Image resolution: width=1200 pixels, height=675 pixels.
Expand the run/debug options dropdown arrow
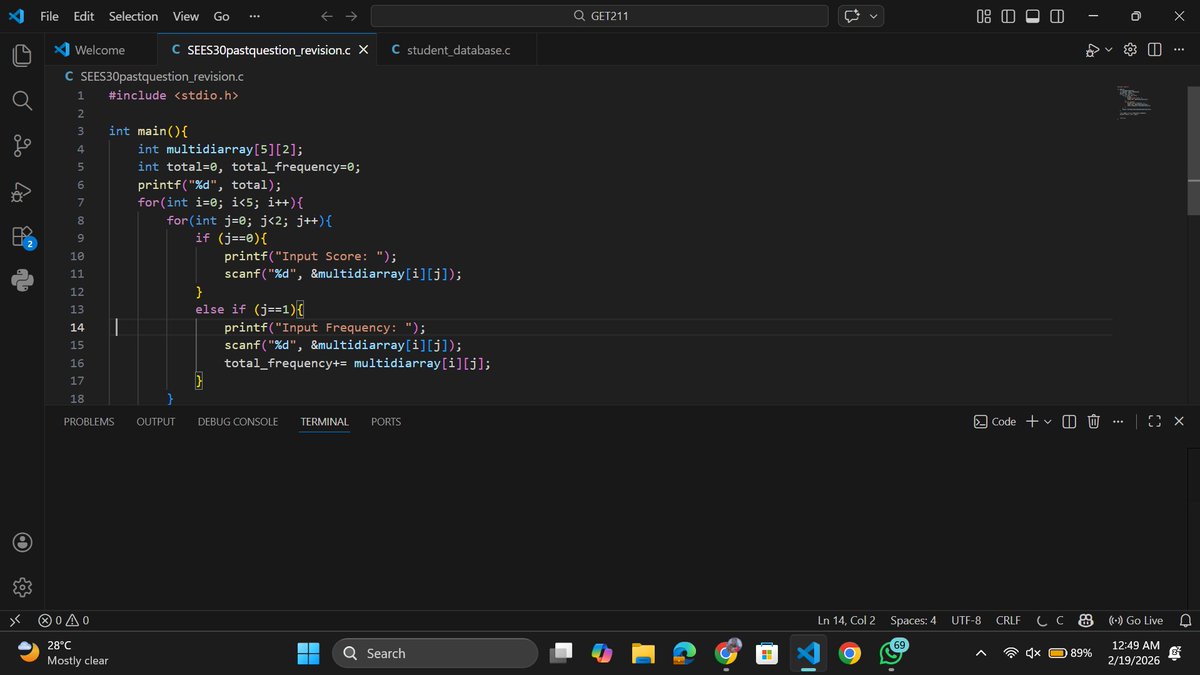[1110, 50]
